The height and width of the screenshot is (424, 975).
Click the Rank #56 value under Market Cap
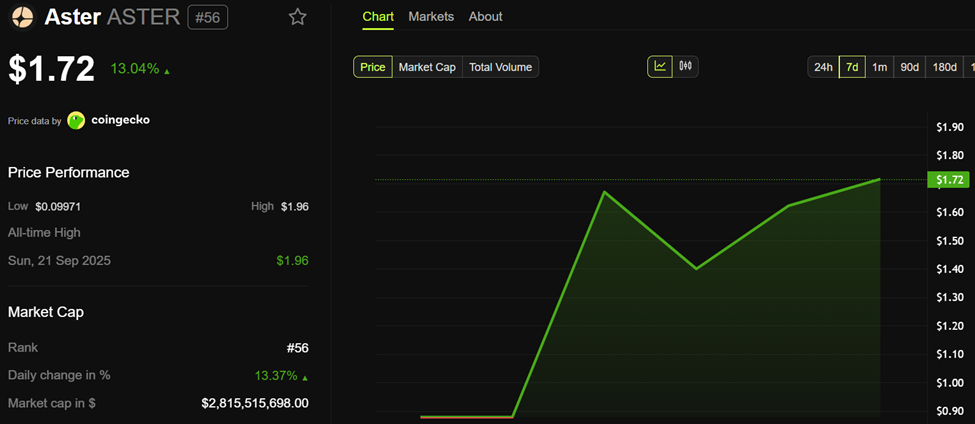click(297, 348)
